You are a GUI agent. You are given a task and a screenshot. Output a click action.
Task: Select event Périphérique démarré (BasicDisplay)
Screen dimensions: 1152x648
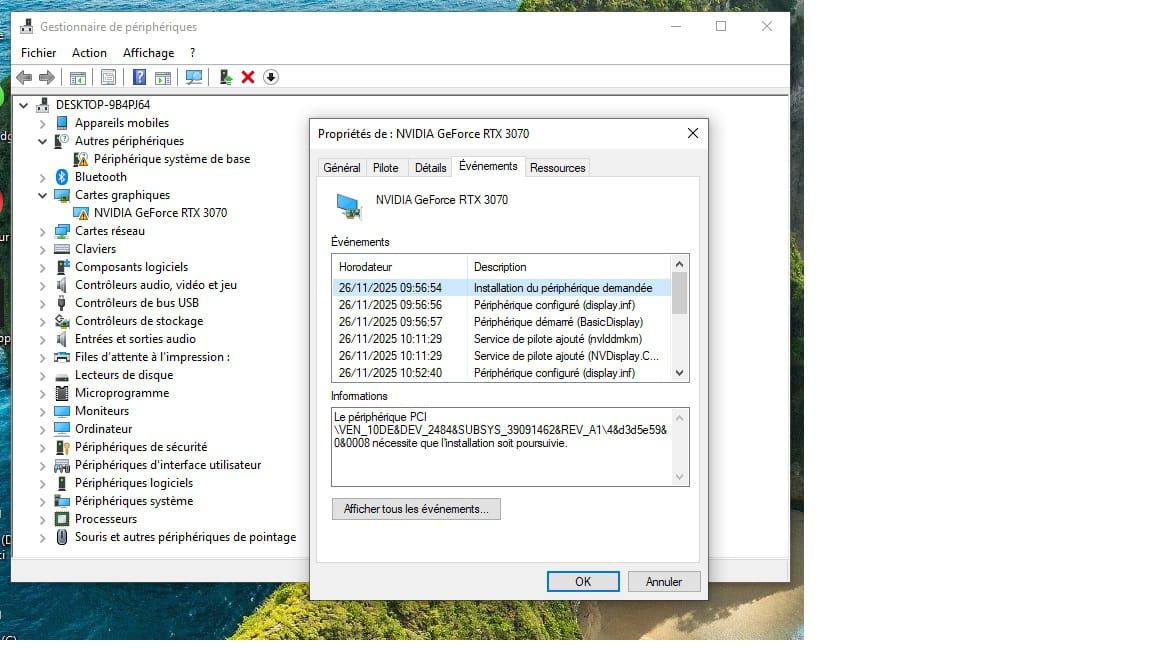coord(501,322)
